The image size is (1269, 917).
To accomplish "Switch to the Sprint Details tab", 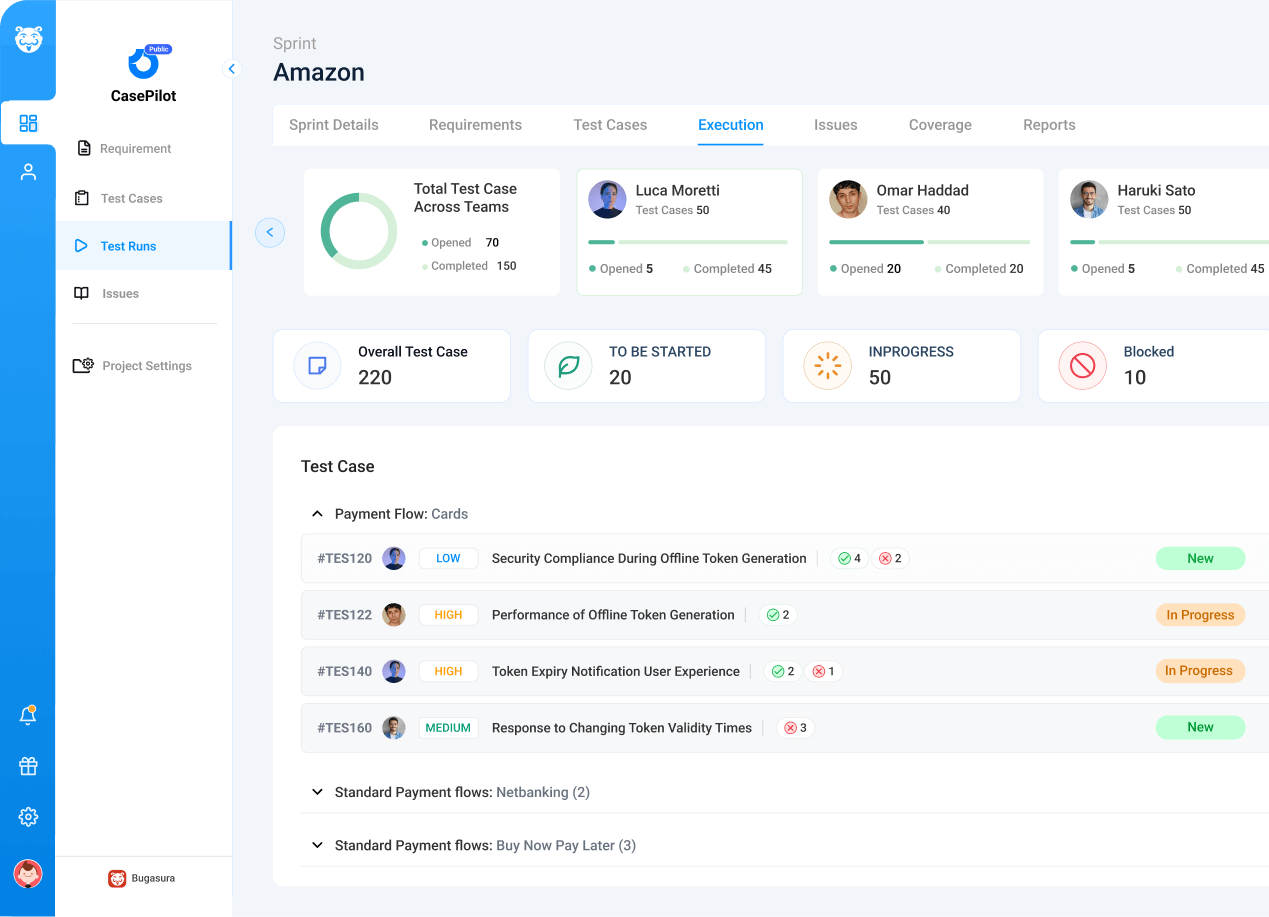I will click(334, 125).
